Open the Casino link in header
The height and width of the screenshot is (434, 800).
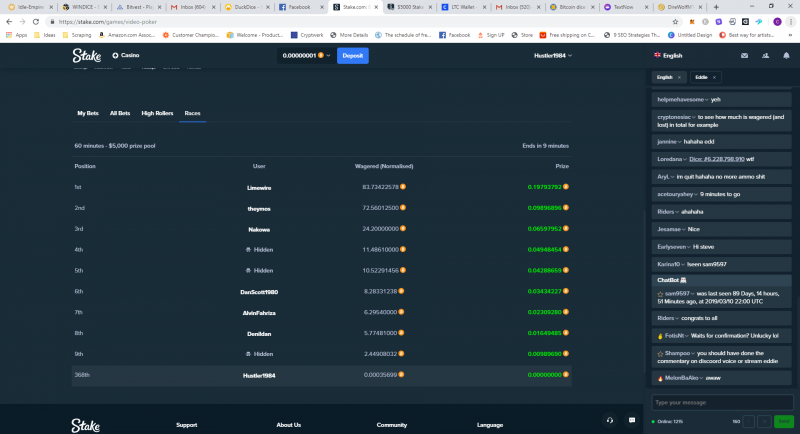(x=126, y=55)
